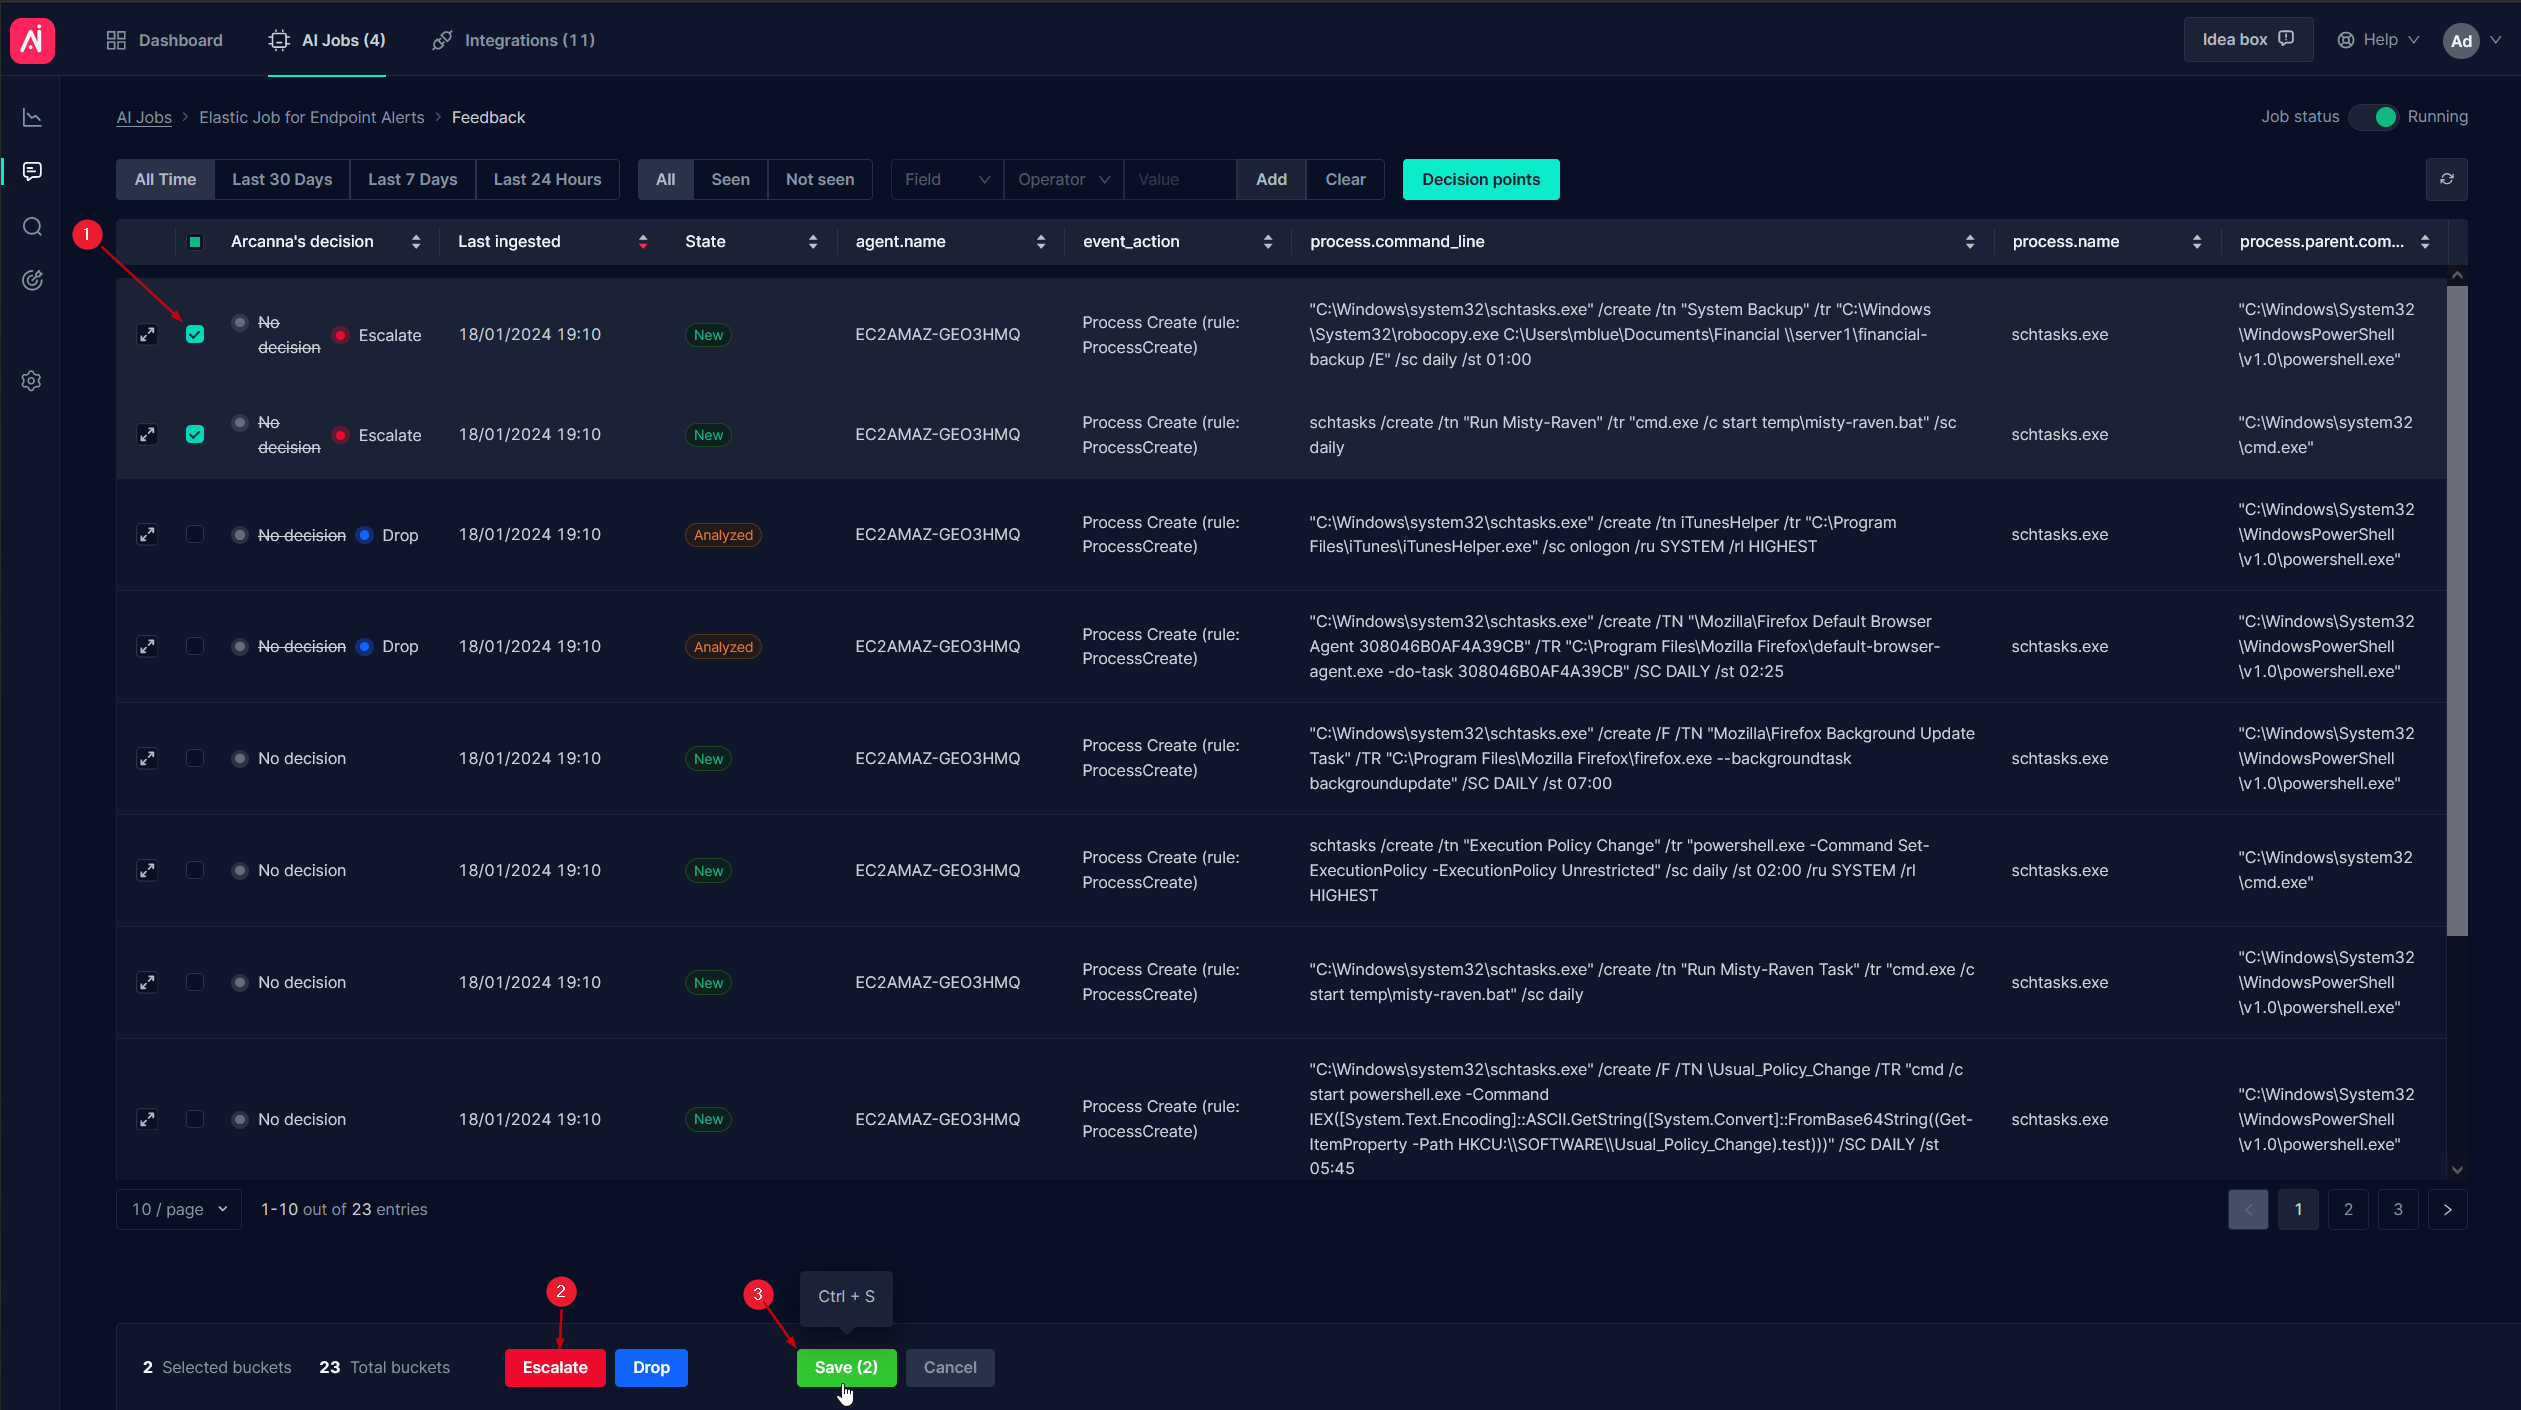Expand the Execution Policy Change row

pos(147,871)
